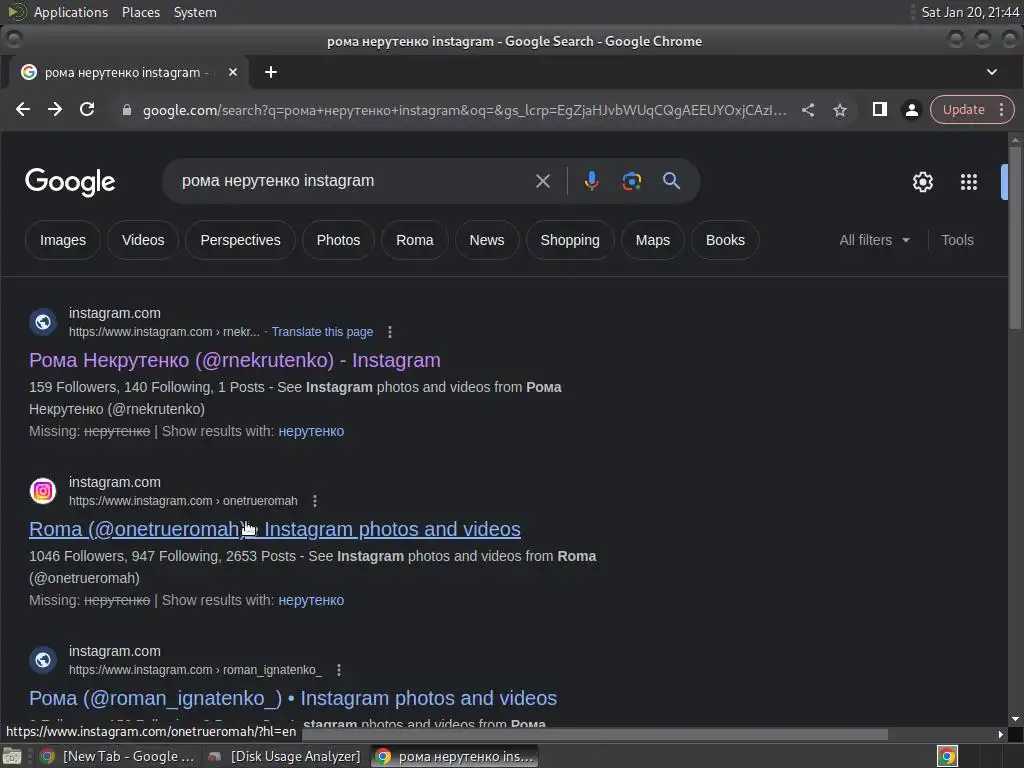
Task: Click globe favicon of roman_ignatenko_ result
Action: pyautogui.click(x=43, y=660)
